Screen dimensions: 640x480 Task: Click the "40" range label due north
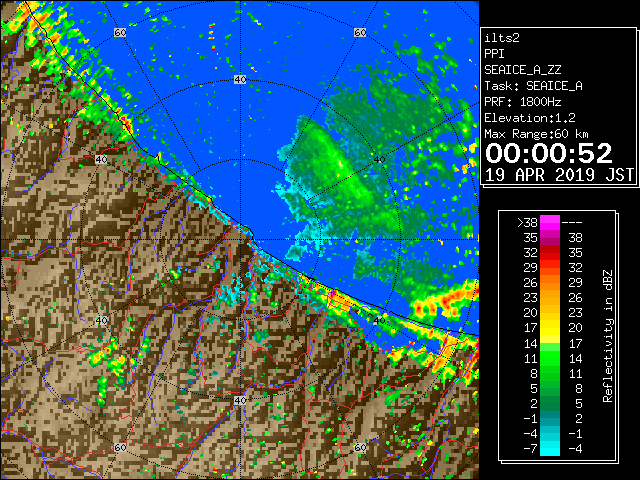(x=240, y=80)
